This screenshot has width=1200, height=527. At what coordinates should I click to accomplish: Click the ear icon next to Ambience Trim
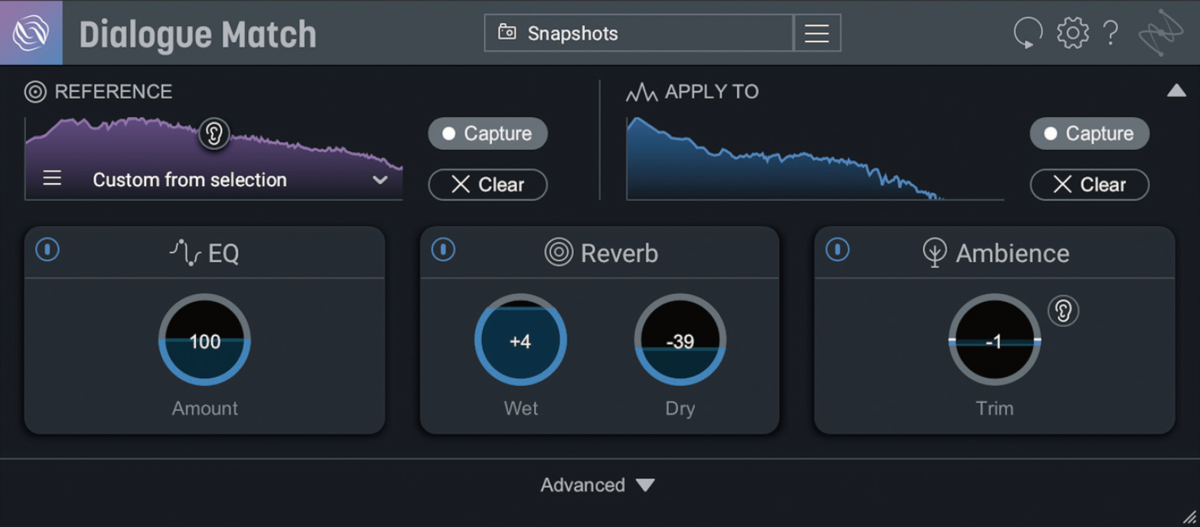(1064, 311)
